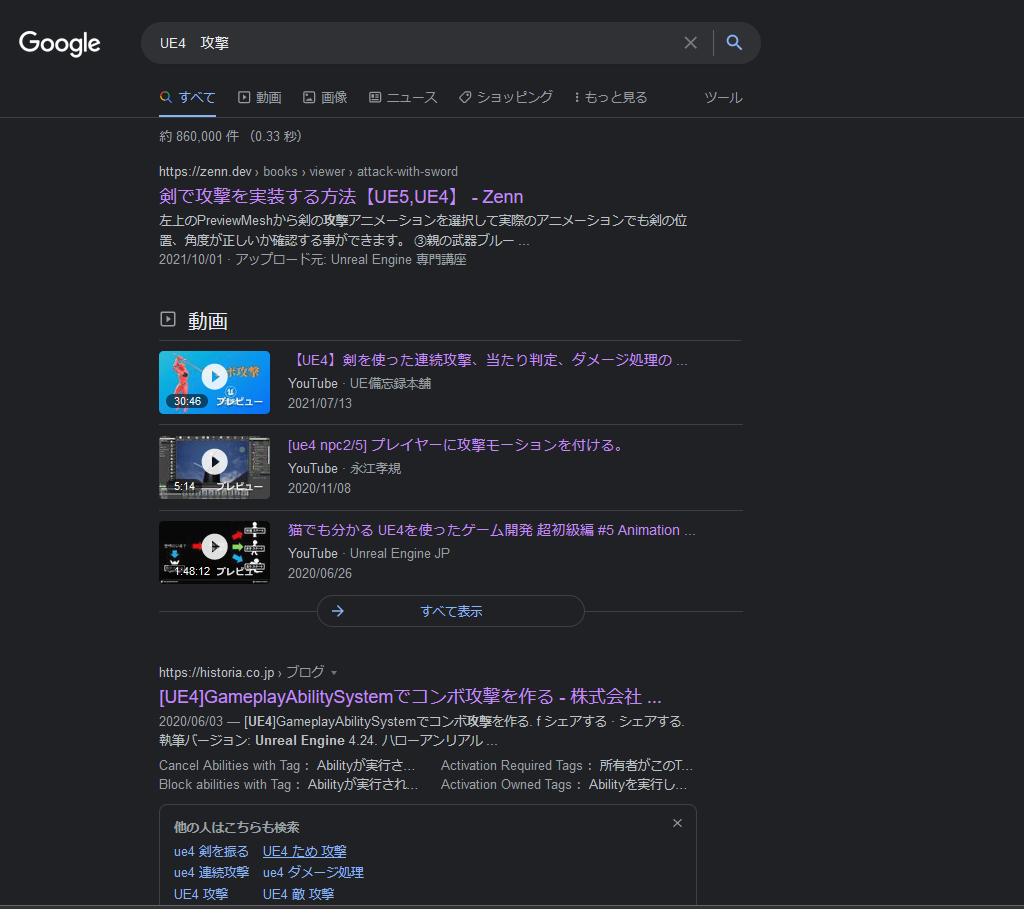Screen dimensions: 1024x909
Task: Open the [ue4 npc2/5] プレイヤーに攻撃モーション video link
Action: tap(457, 445)
